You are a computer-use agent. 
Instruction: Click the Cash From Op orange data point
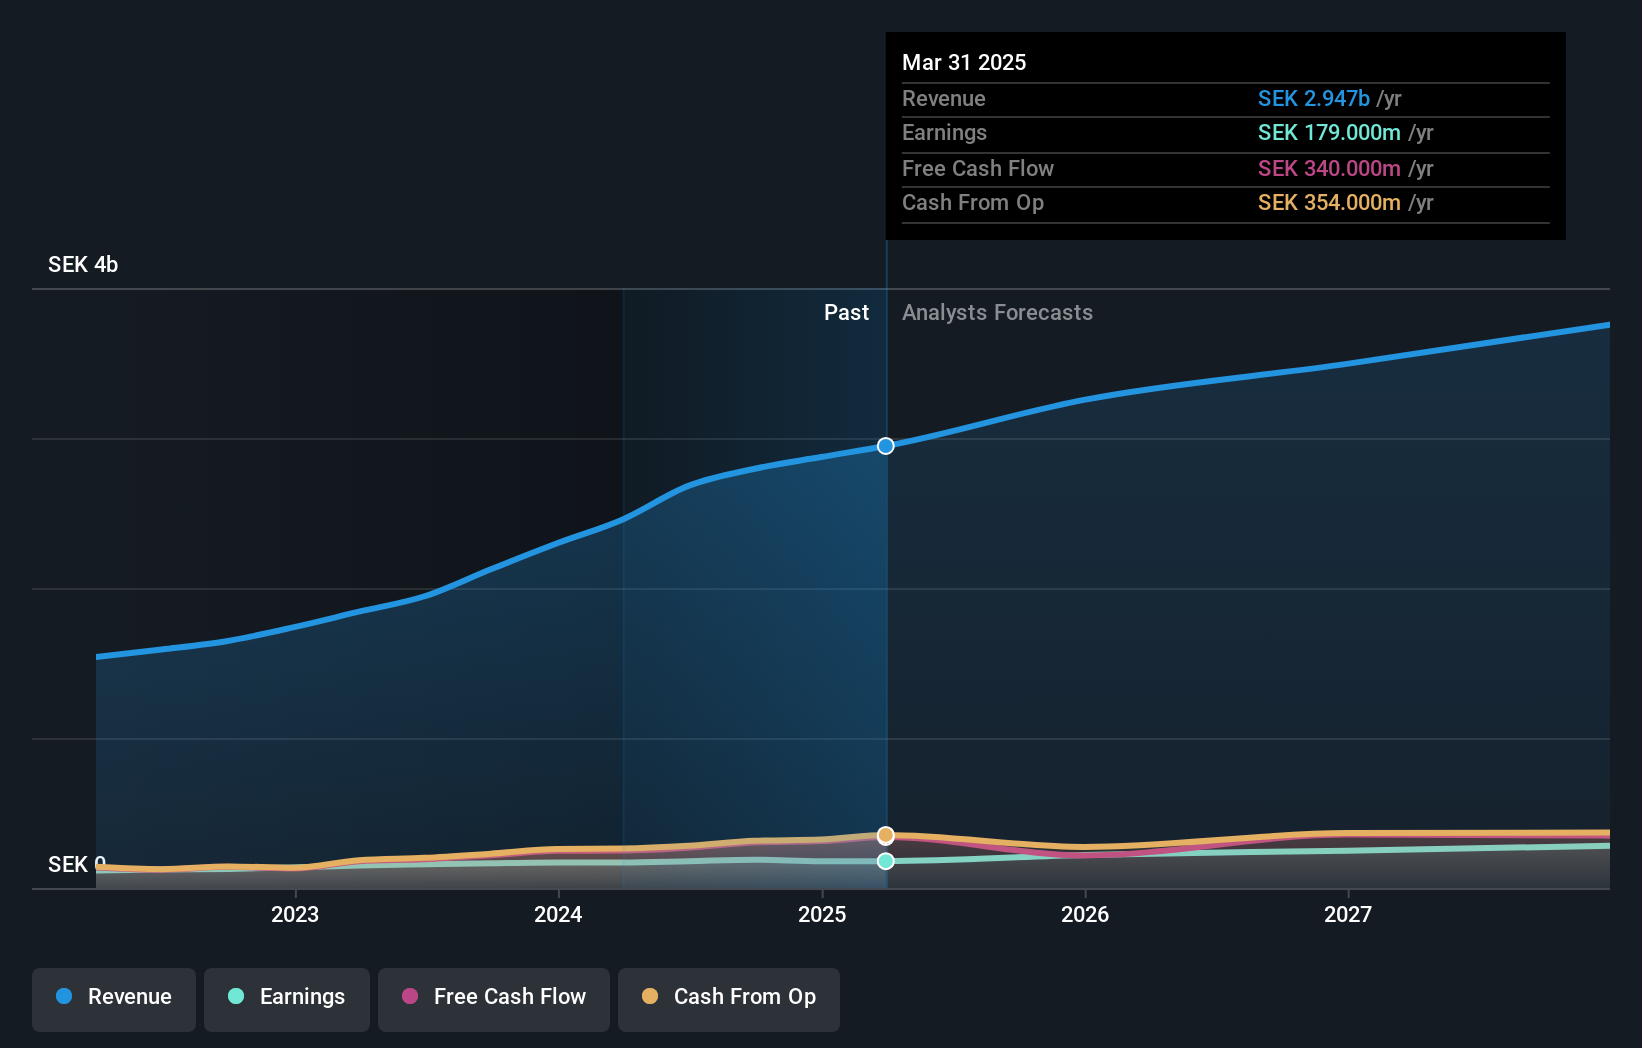pyautogui.click(x=886, y=835)
